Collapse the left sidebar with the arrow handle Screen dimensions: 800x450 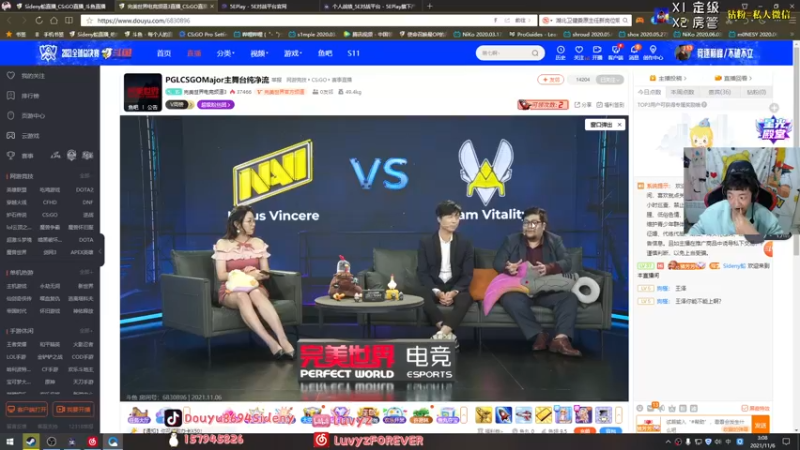click(101, 251)
